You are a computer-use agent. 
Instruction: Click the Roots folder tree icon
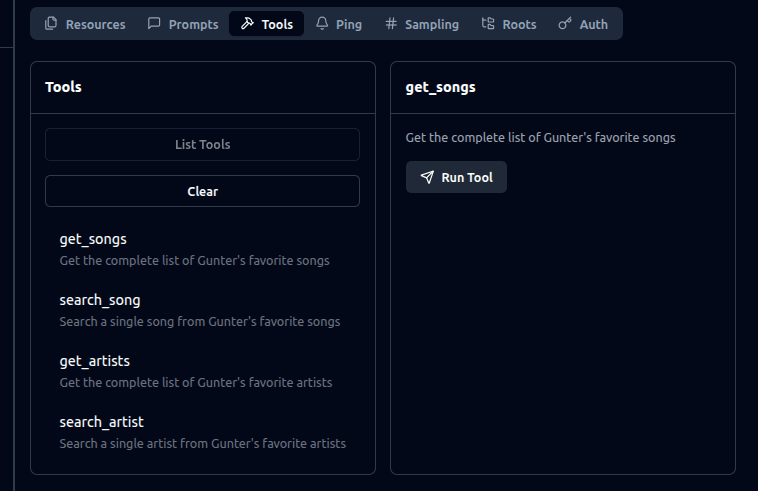pos(488,24)
